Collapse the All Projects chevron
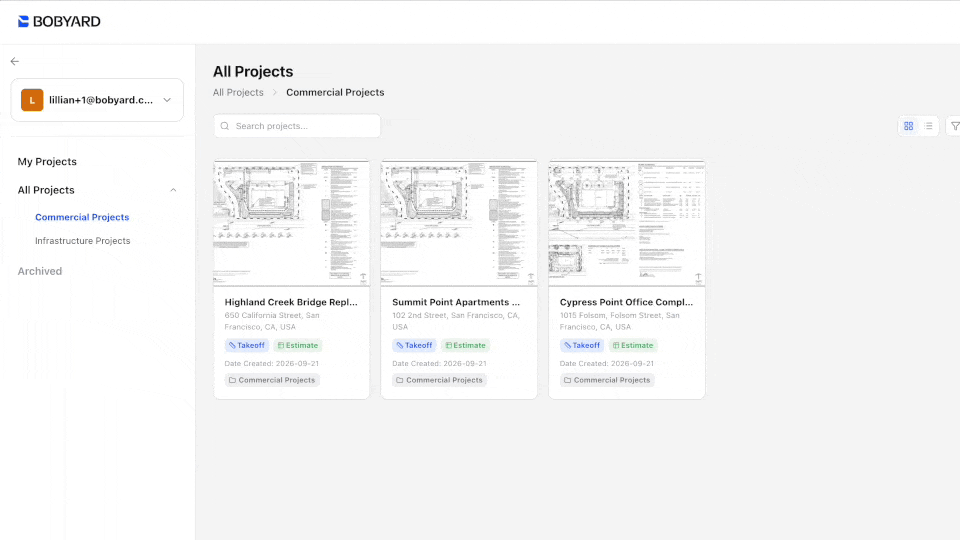The height and width of the screenshot is (540, 960). [173, 190]
